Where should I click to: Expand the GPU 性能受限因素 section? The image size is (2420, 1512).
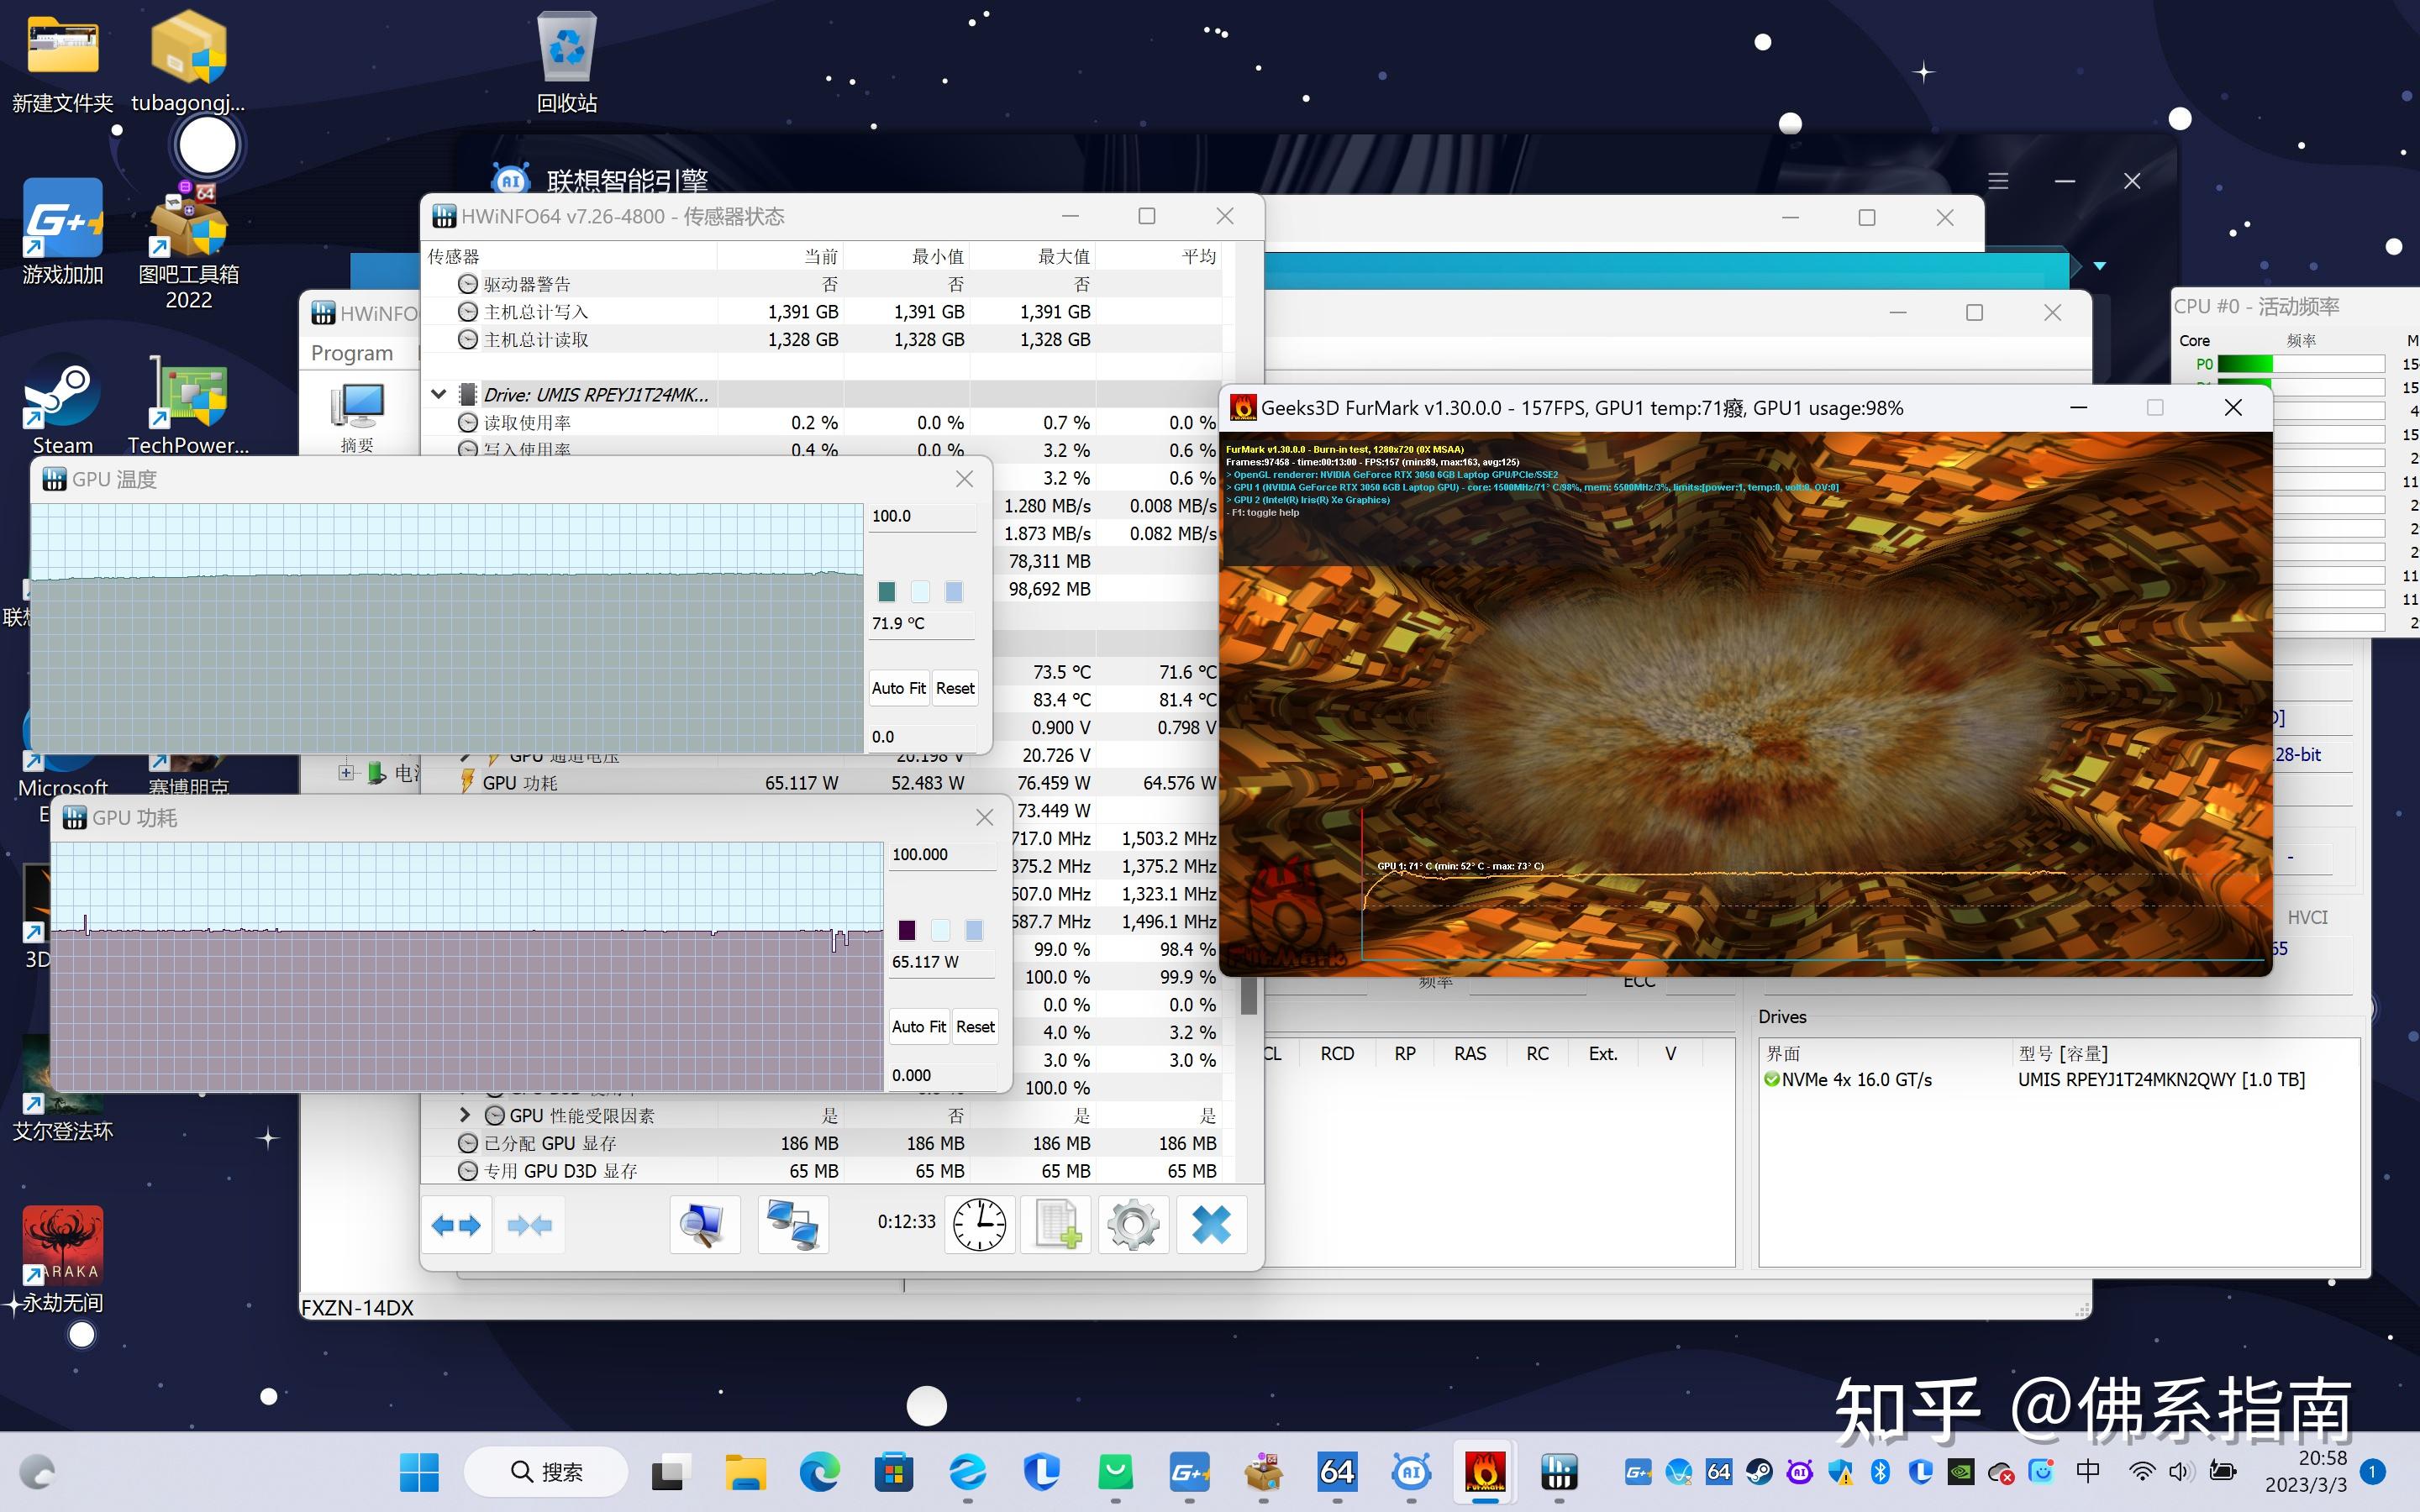(458, 1115)
